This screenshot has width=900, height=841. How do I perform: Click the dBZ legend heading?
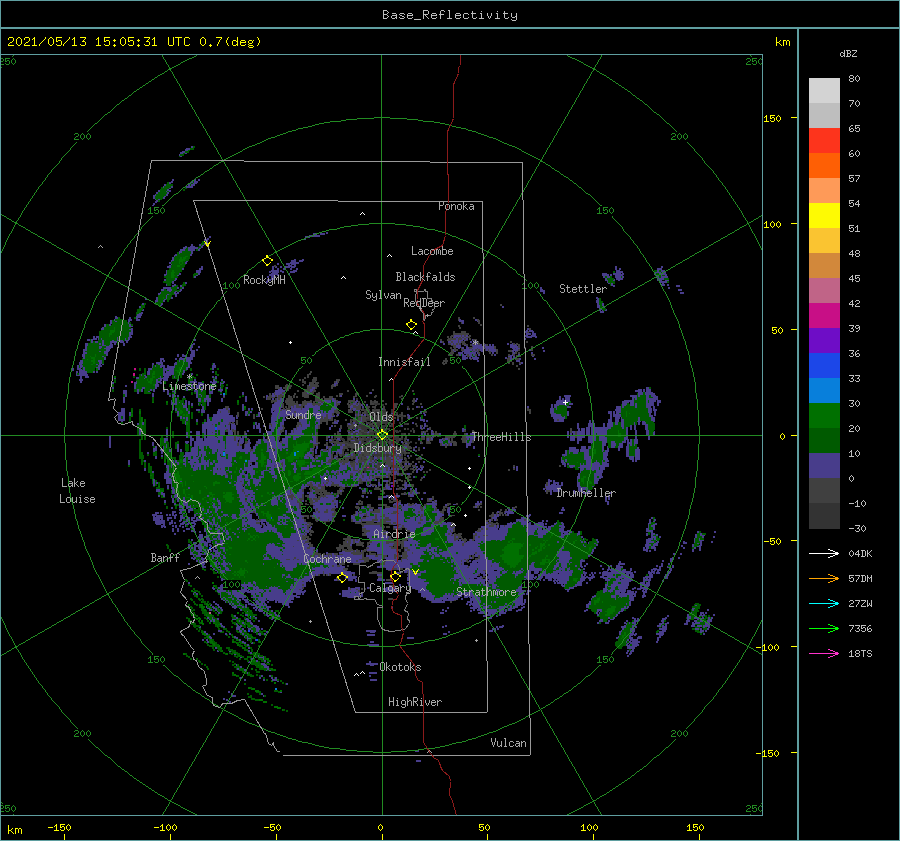tap(848, 53)
